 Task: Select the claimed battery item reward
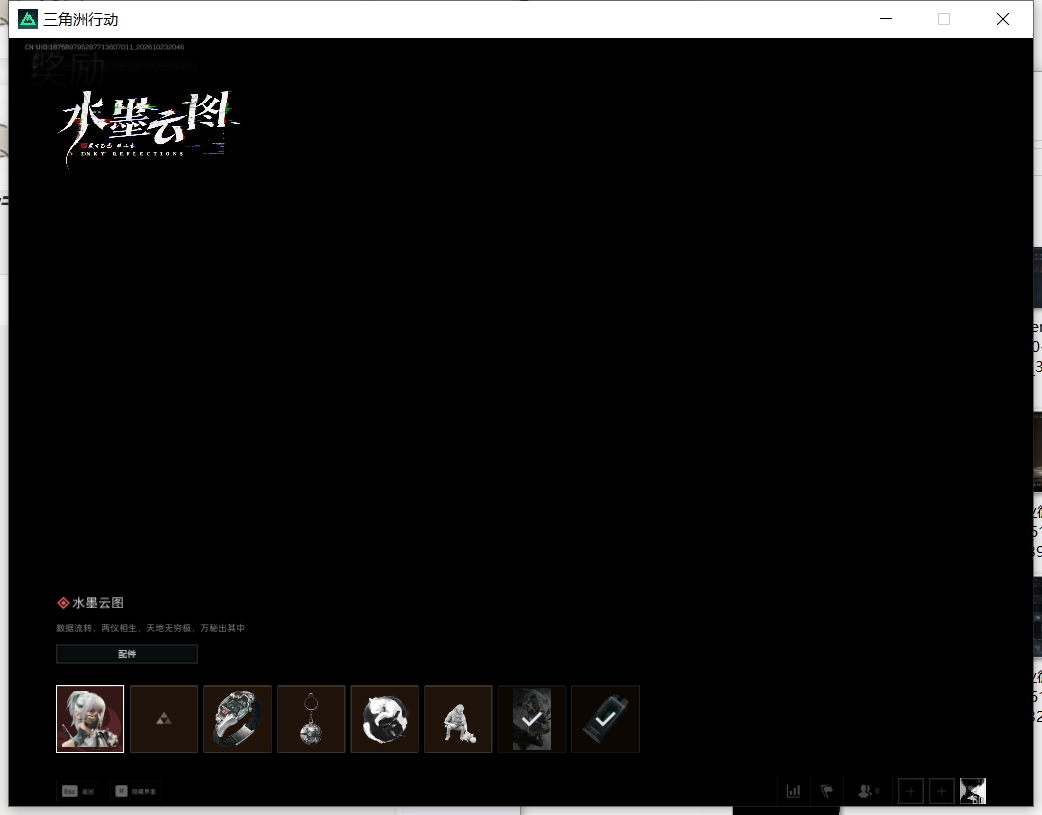(x=605, y=719)
